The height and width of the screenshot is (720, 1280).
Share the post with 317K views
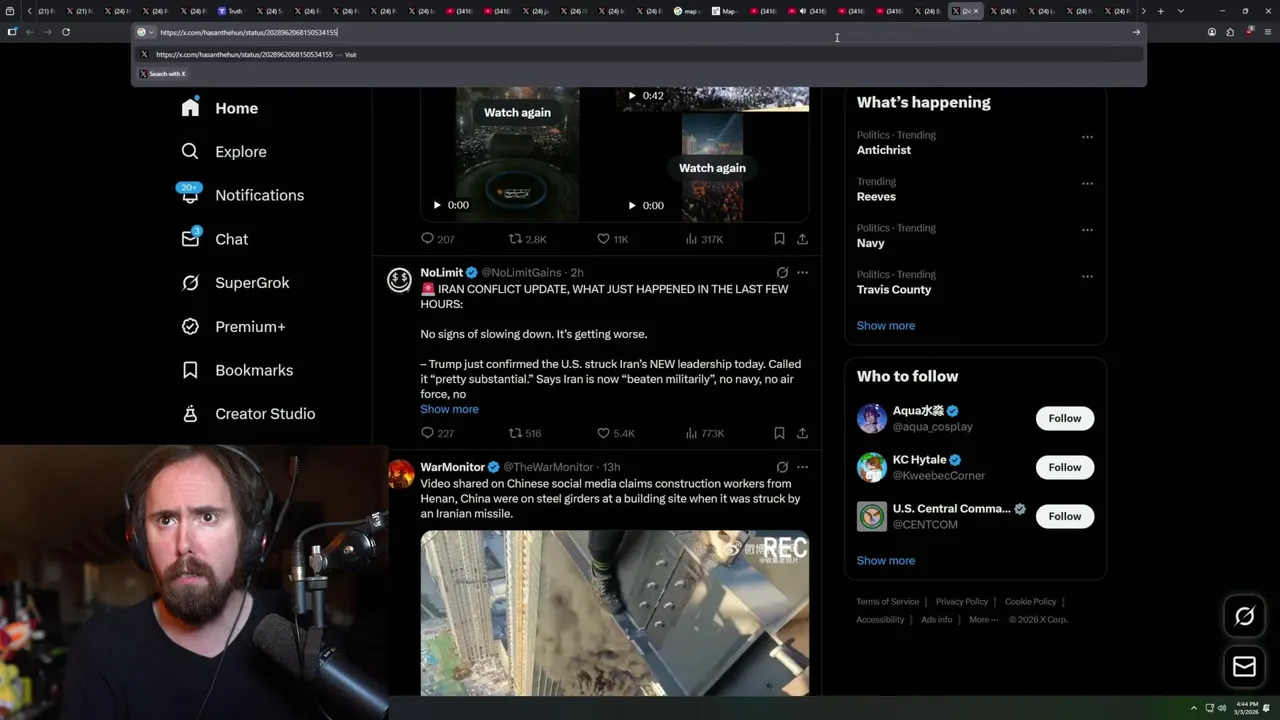pyautogui.click(x=802, y=239)
